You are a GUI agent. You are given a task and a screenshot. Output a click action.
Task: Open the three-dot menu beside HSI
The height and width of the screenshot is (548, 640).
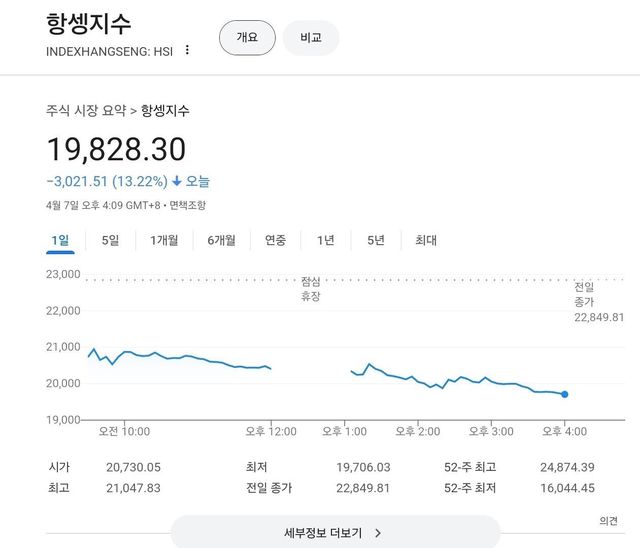click(x=187, y=50)
